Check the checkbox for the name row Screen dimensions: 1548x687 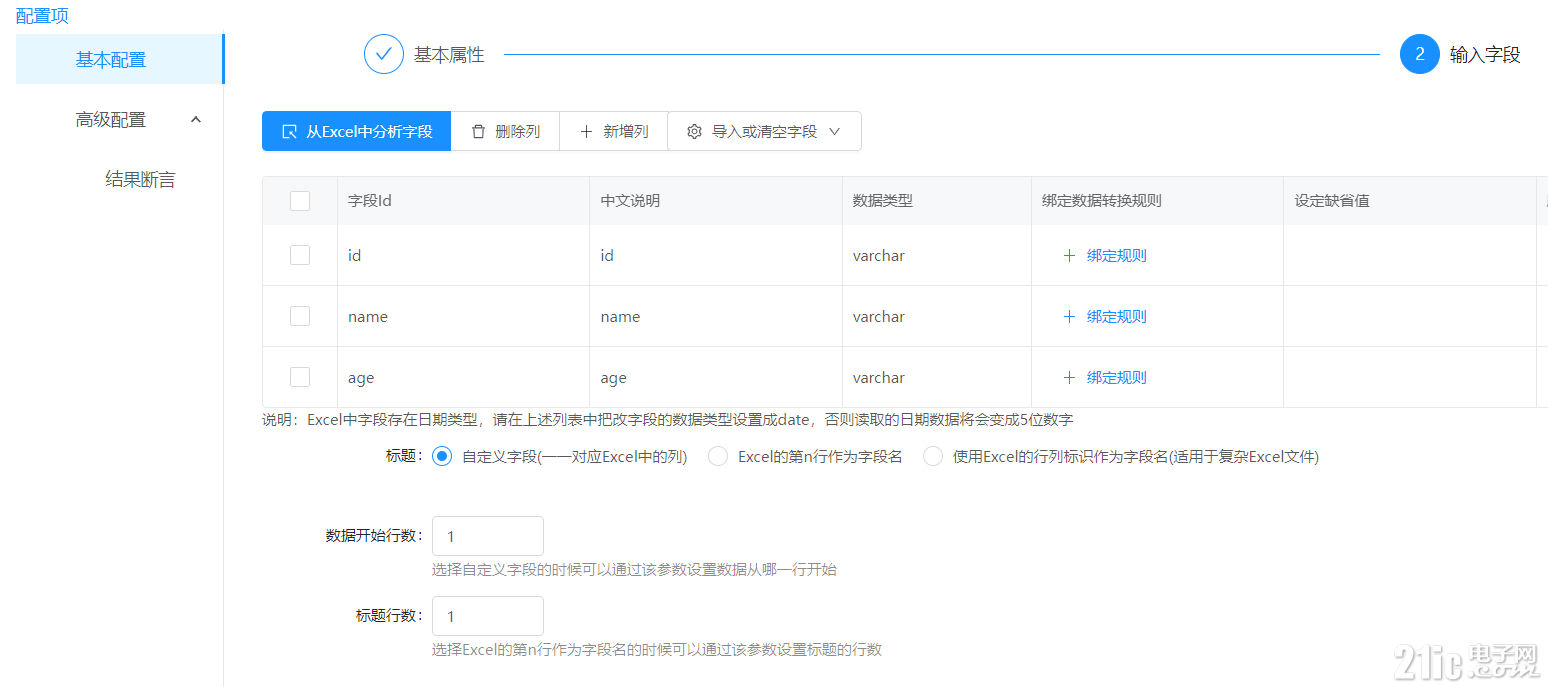tap(300, 316)
